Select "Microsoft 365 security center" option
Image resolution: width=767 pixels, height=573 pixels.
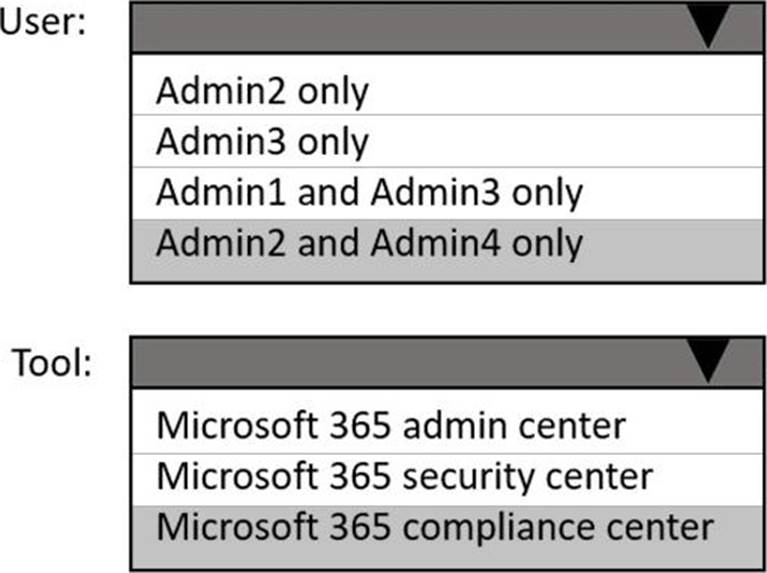(405, 476)
